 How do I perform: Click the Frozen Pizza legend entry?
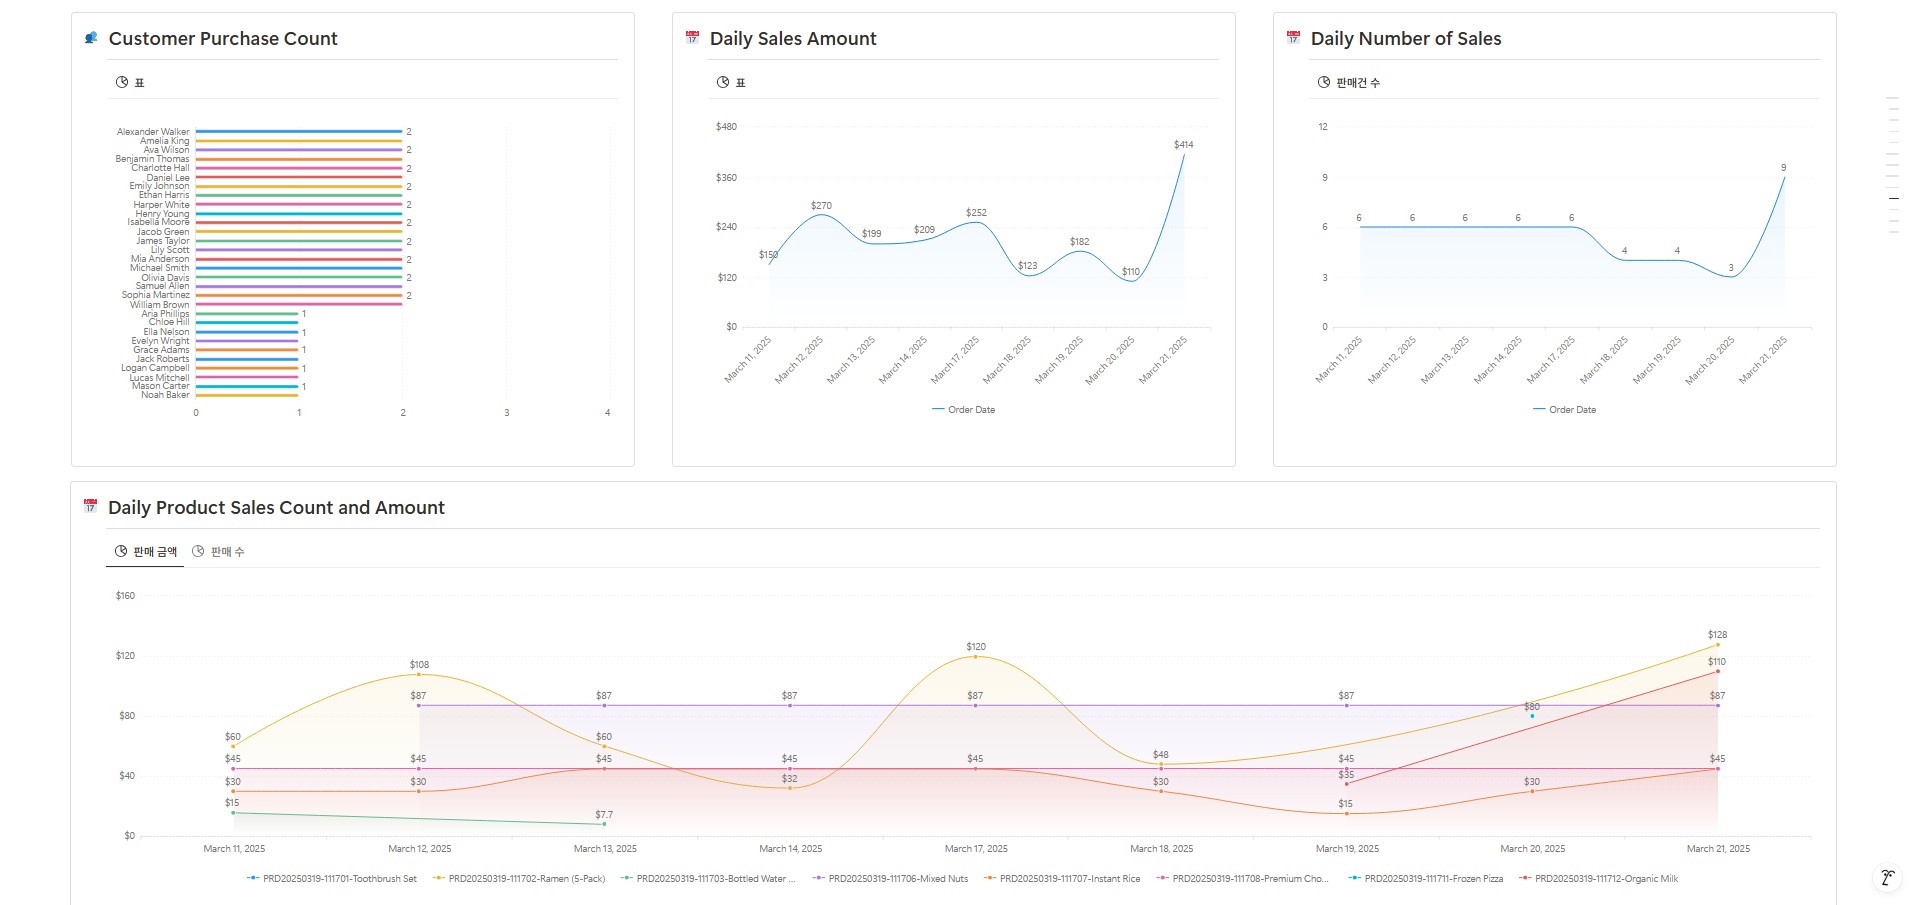click(1426, 879)
